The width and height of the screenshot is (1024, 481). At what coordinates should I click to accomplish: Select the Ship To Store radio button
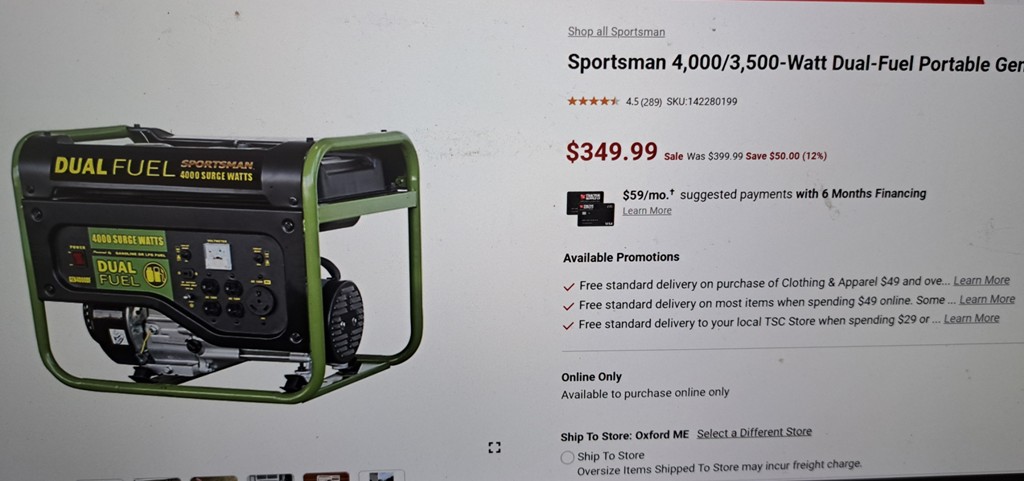coord(568,458)
